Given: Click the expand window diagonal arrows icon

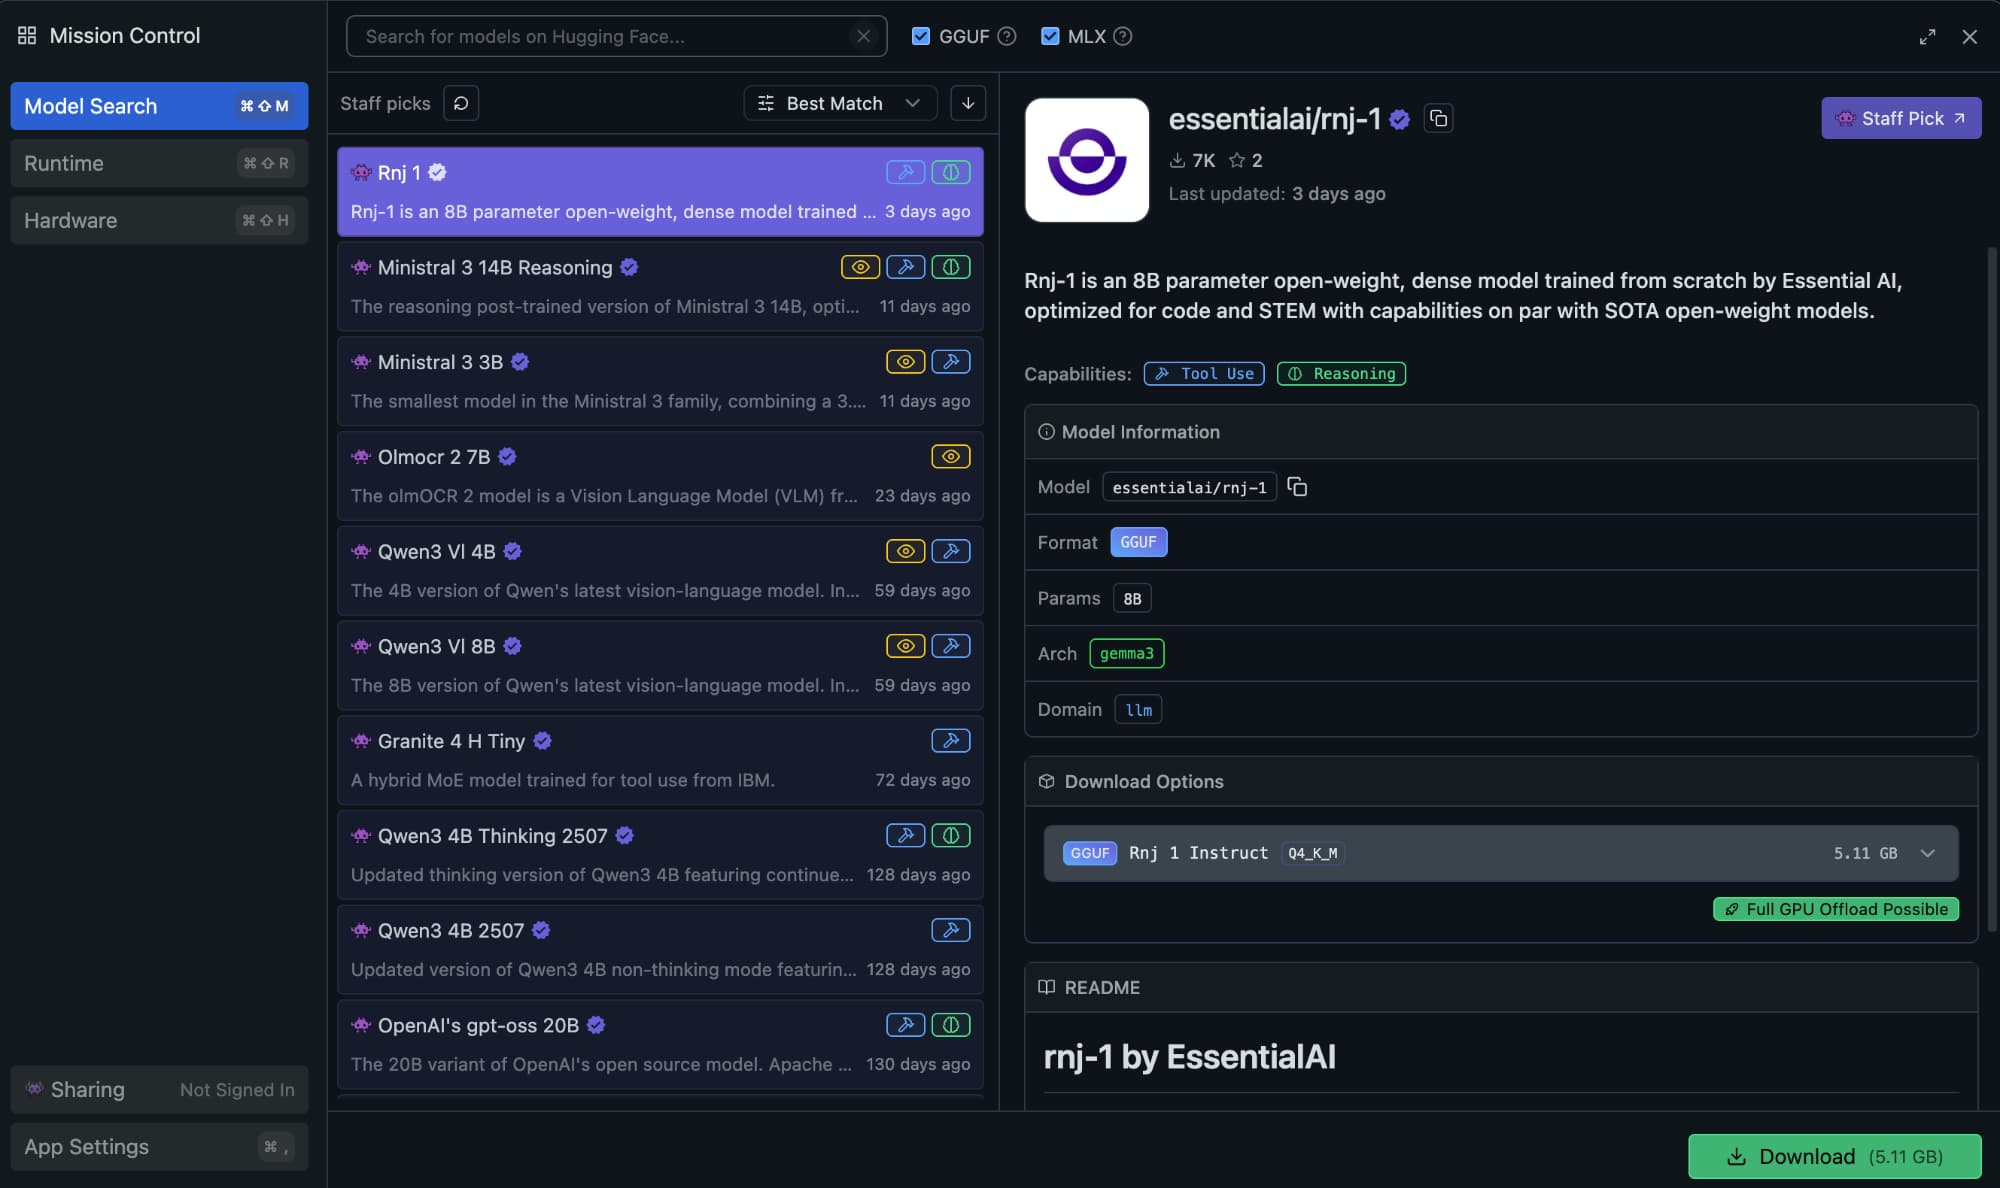Looking at the screenshot, I should click(1927, 37).
